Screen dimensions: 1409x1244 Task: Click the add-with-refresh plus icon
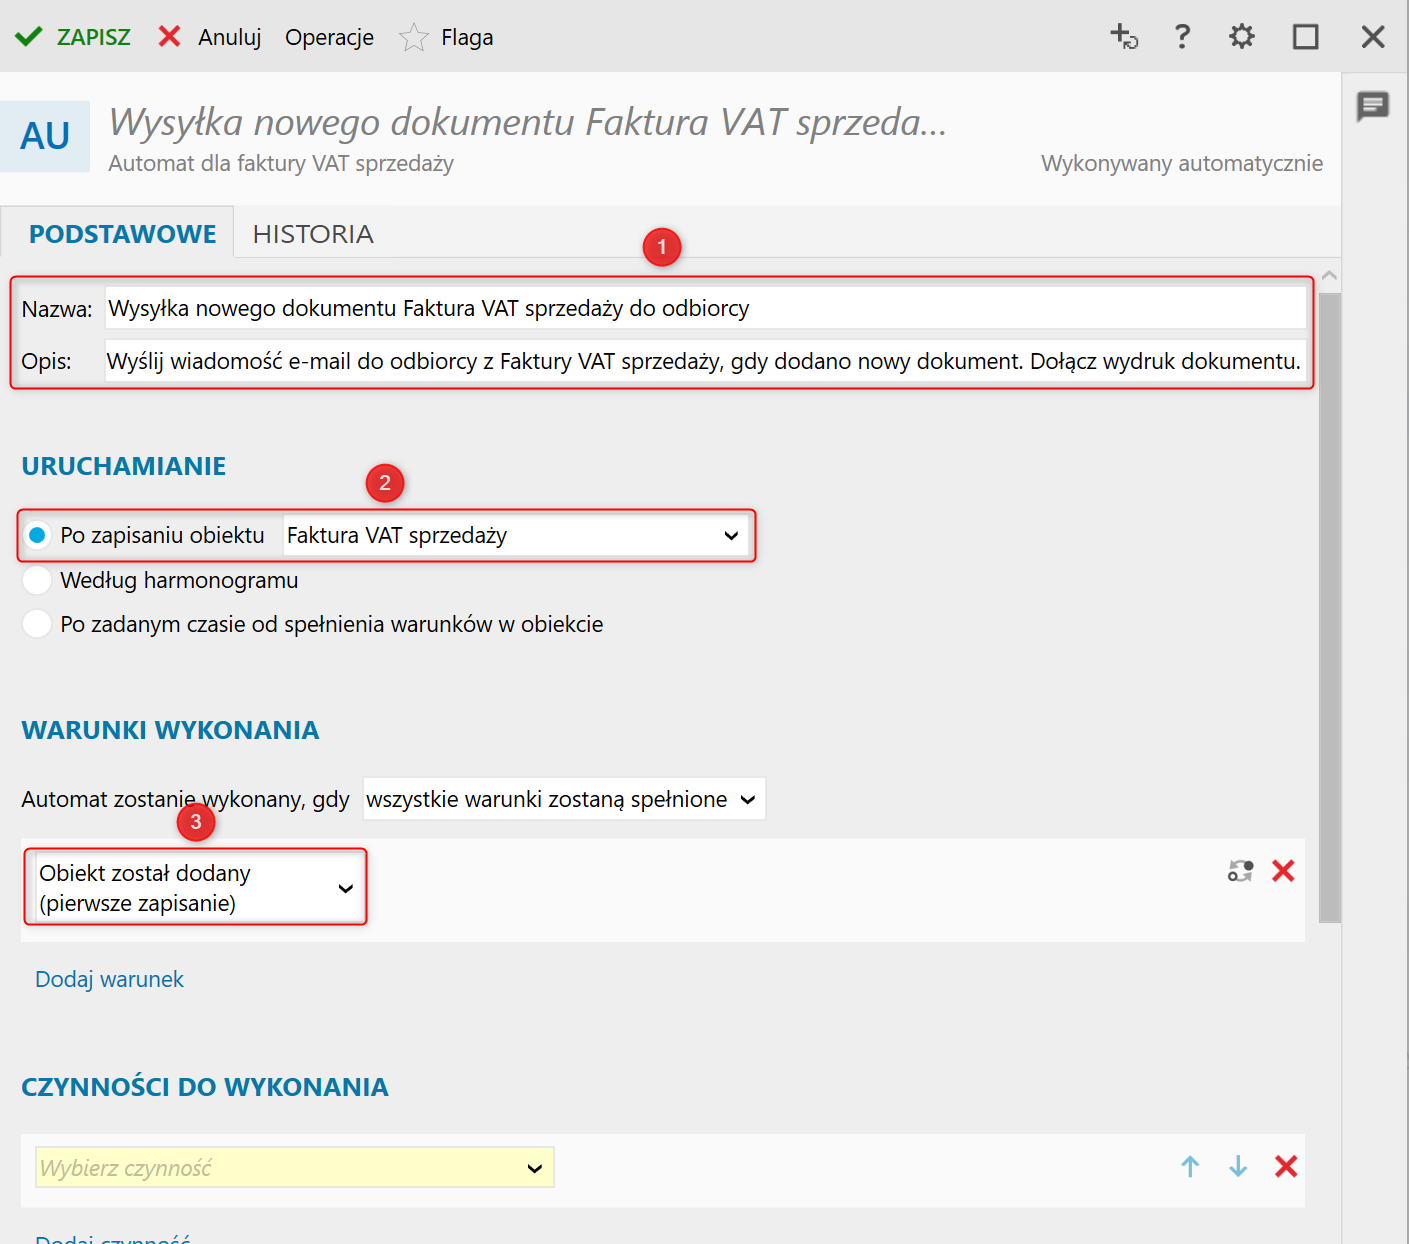pos(1124,37)
